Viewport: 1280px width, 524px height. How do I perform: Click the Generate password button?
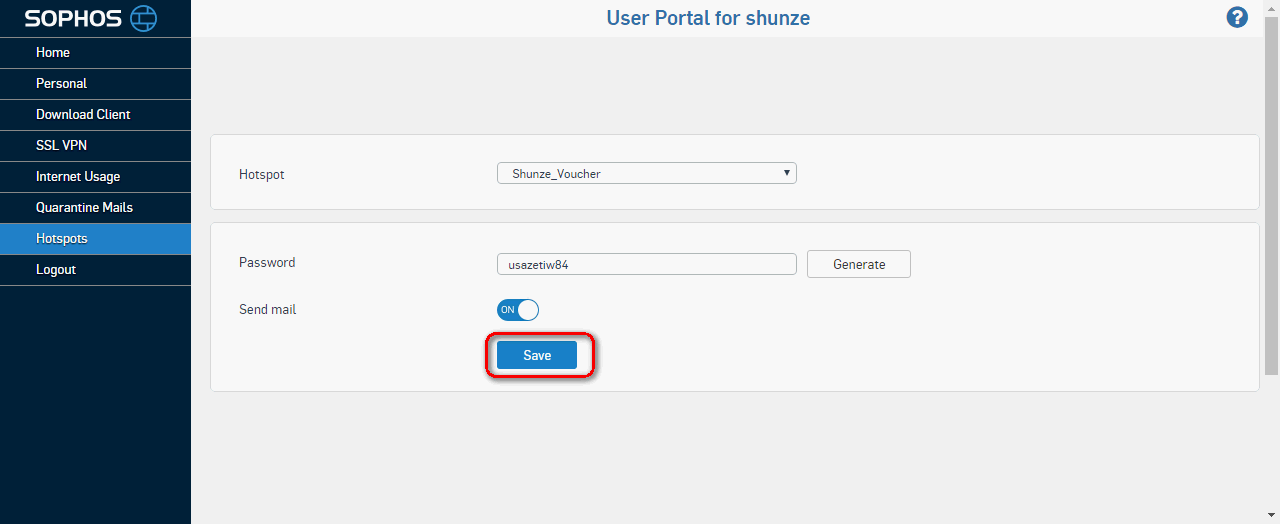coord(859,264)
